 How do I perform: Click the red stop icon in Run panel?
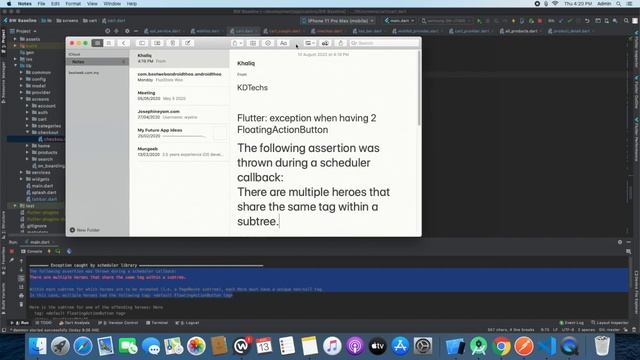12,251
